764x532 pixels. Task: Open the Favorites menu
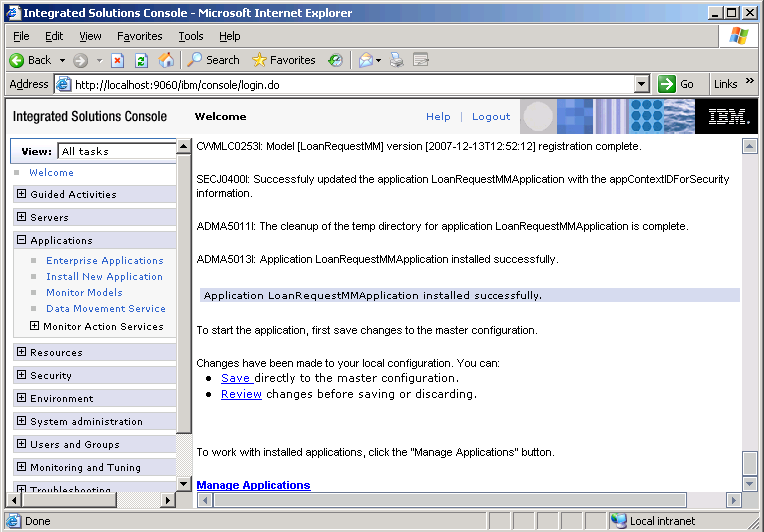click(x=139, y=36)
